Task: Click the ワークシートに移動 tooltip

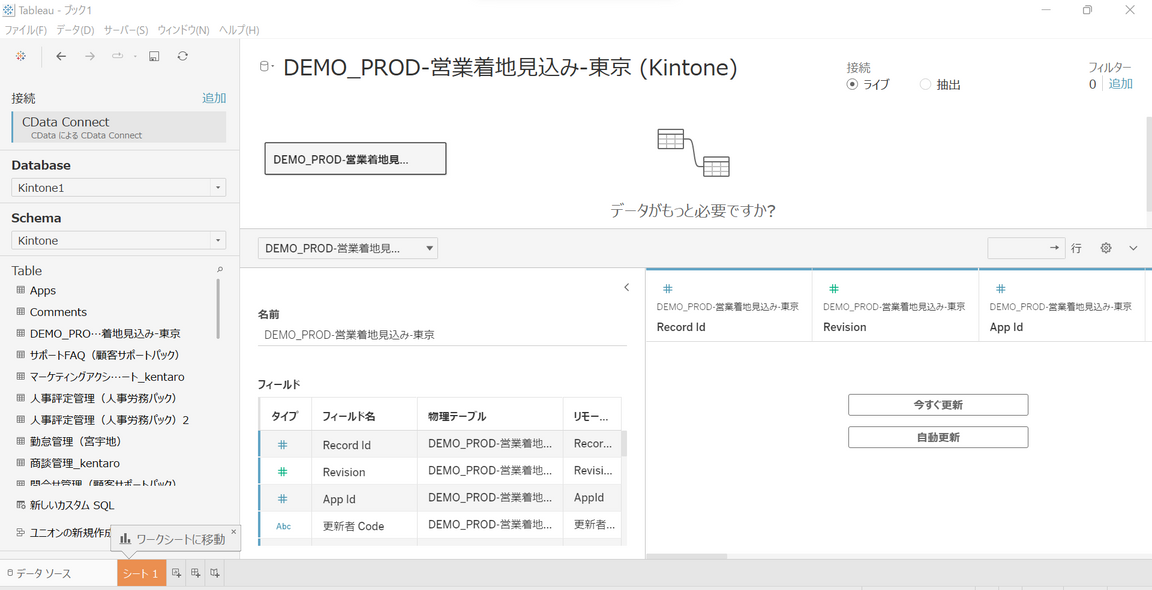Action: [175, 539]
